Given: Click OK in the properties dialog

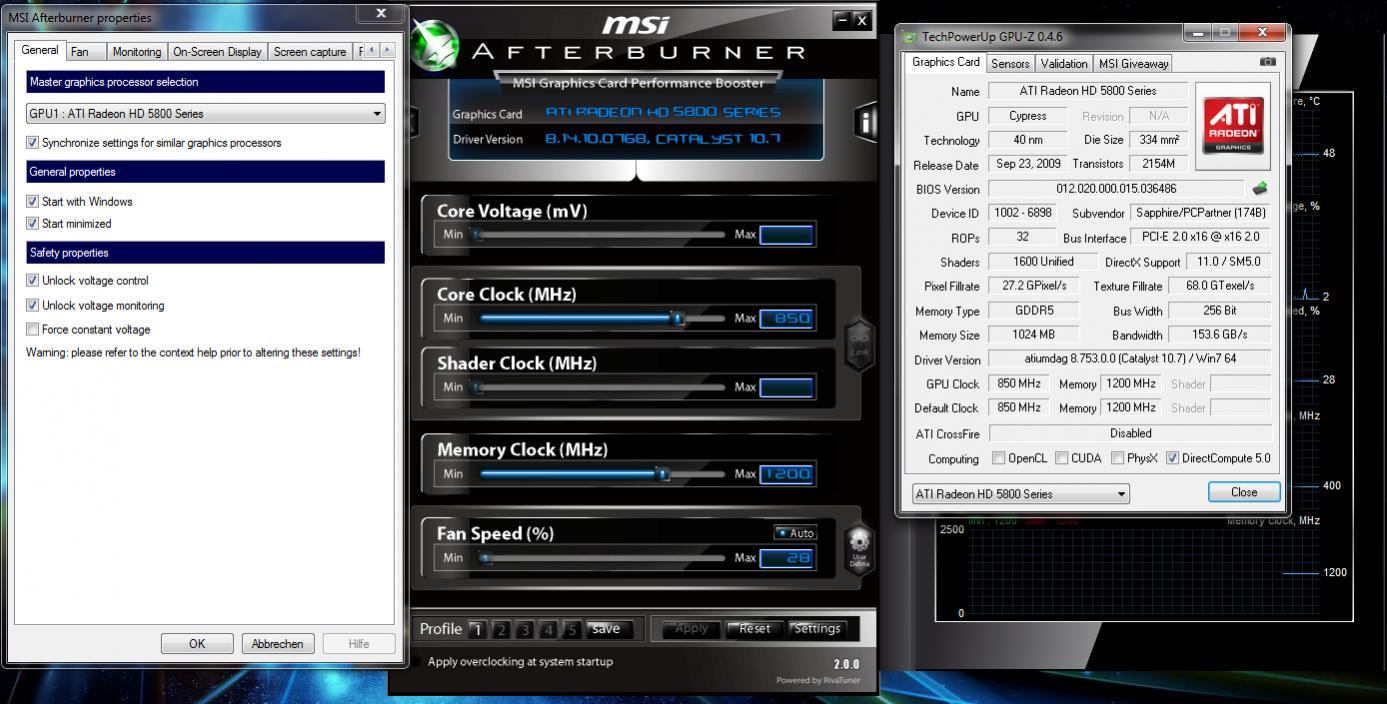Looking at the screenshot, I should coord(197,644).
